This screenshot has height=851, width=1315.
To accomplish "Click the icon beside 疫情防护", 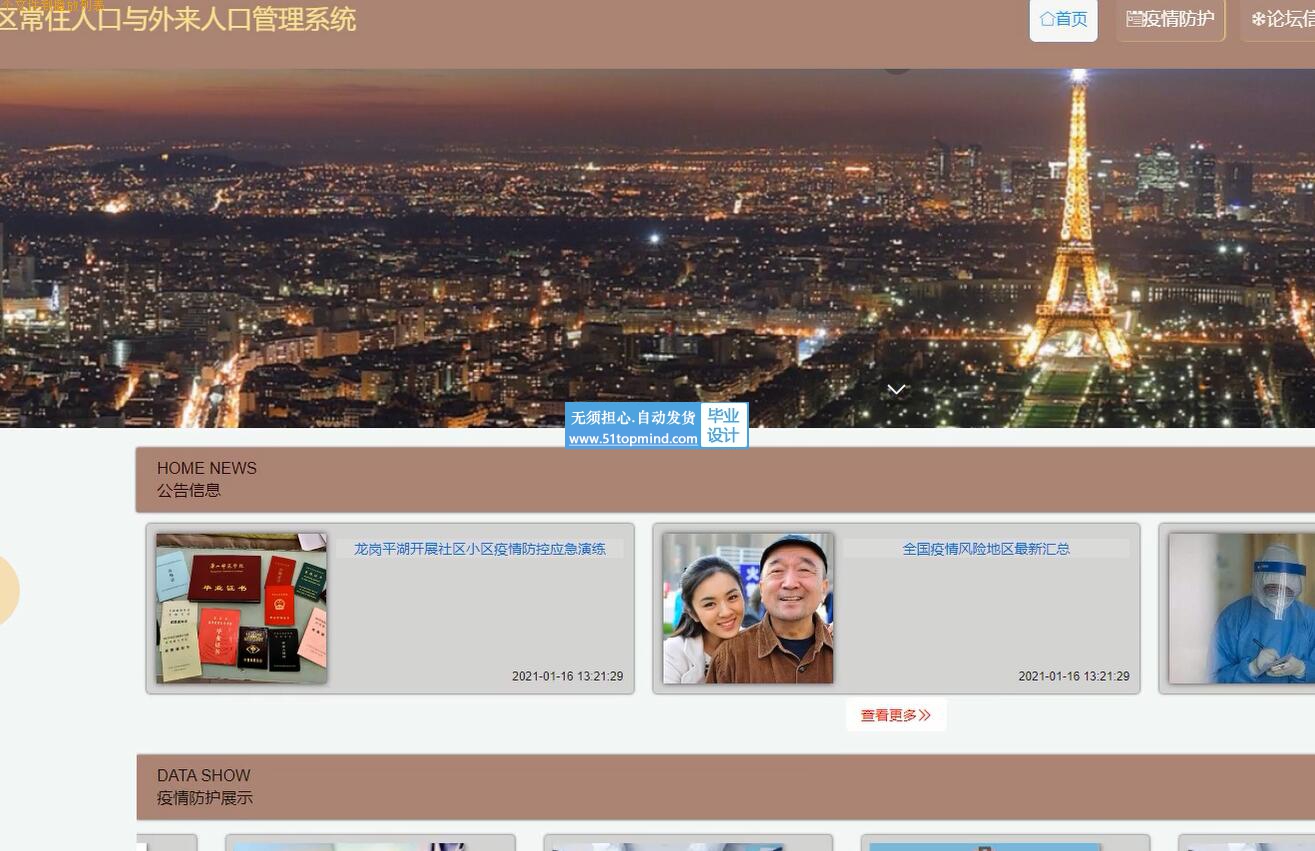I will tap(1134, 19).
